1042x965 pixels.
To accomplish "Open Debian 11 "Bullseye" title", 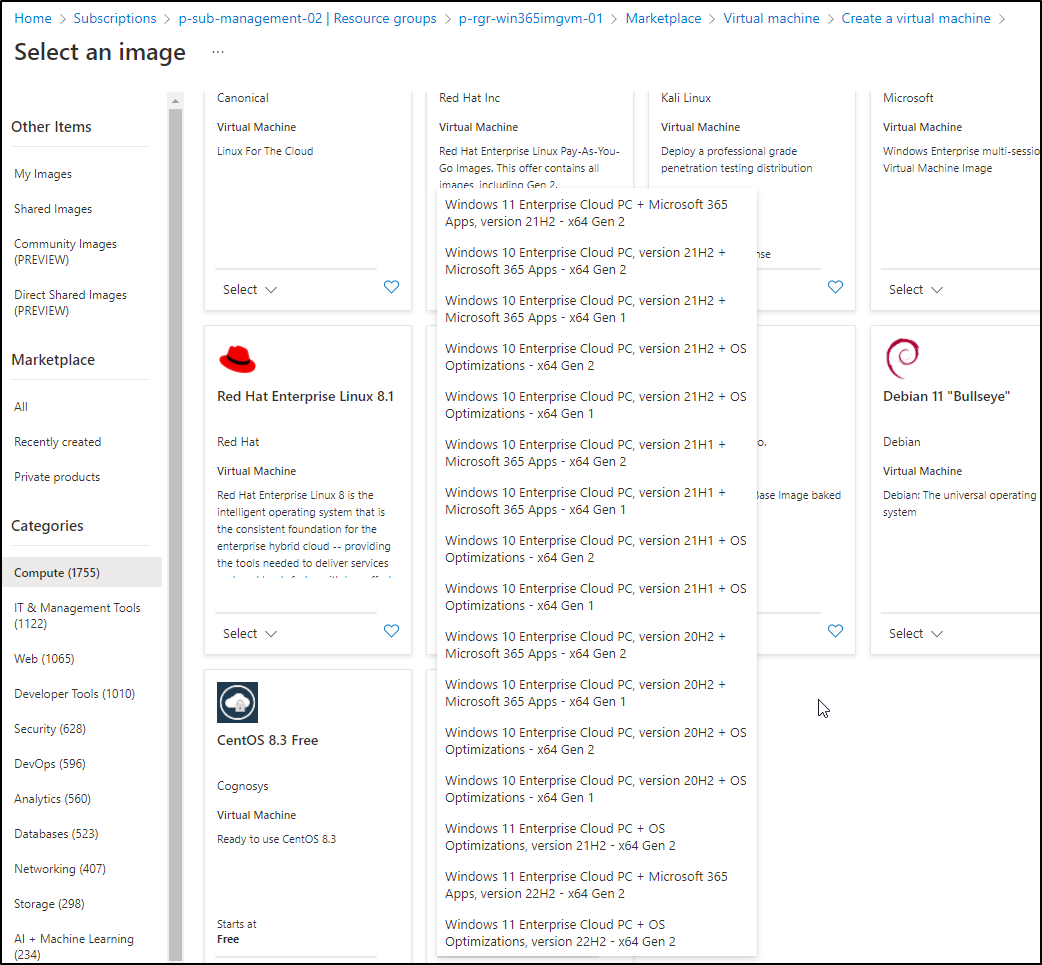I will tap(946, 396).
